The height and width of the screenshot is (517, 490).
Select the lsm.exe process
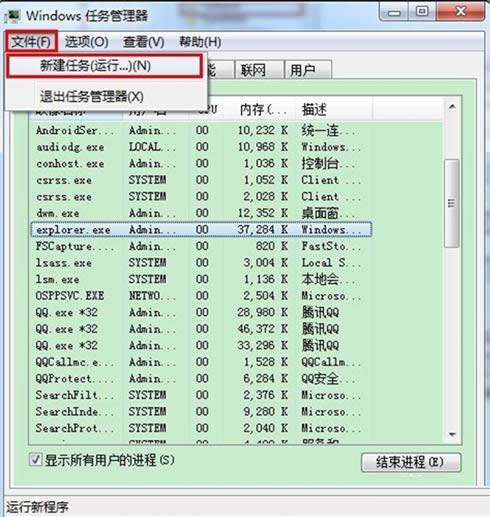coord(201,279)
